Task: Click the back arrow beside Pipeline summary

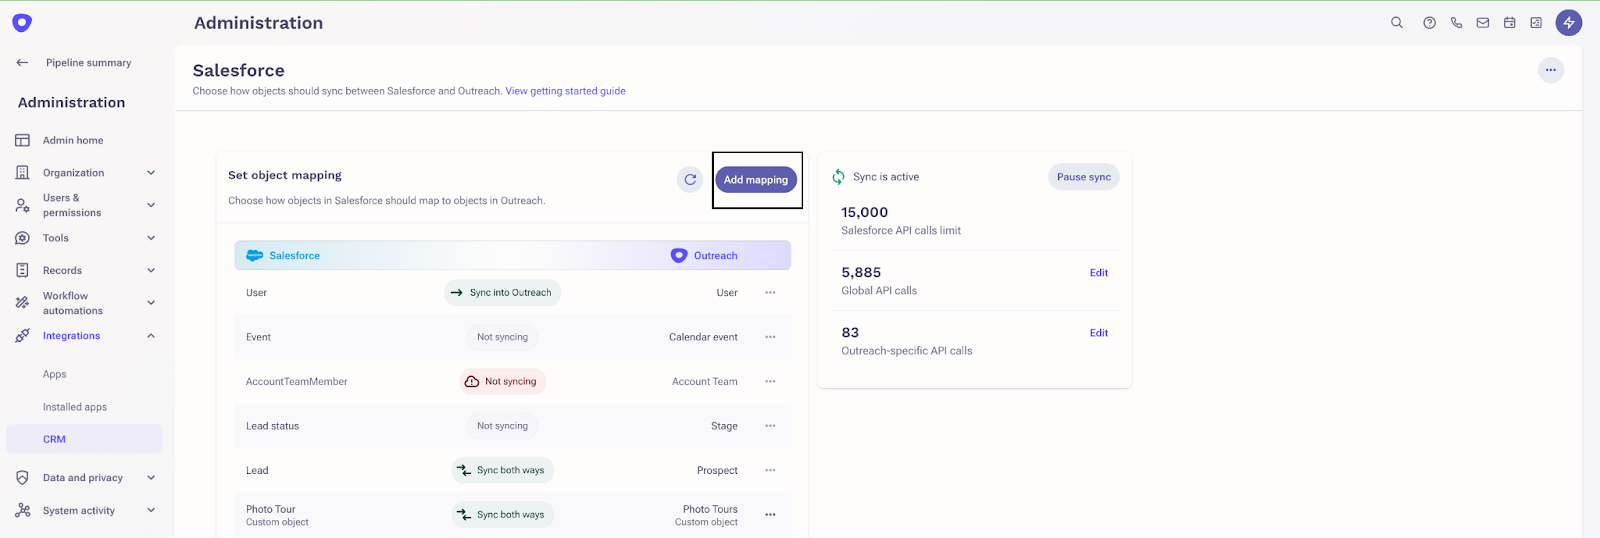Action: 22,62
